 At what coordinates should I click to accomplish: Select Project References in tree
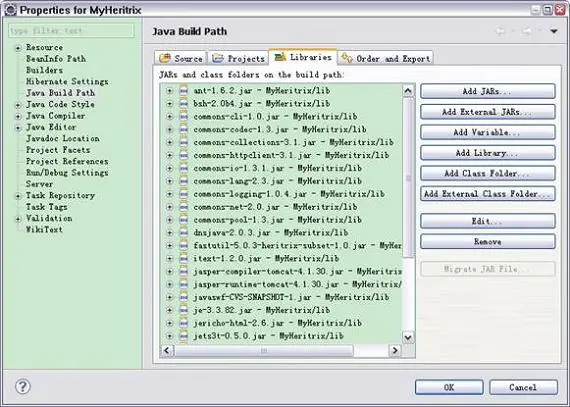pyautogui.click(x=67, y=162)
